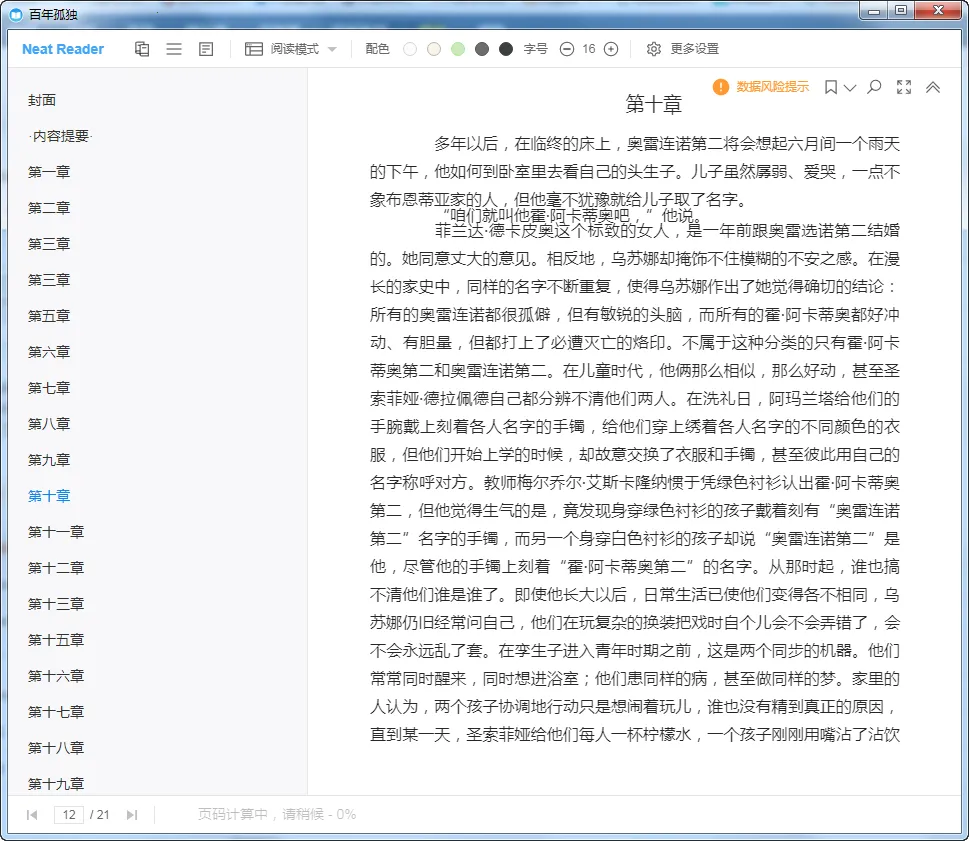
Task: Select the green background color swatch
Action: coord(458,49)
